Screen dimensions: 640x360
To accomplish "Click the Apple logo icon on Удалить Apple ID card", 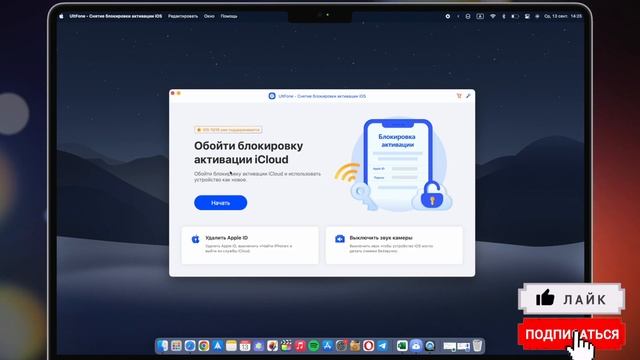I will [x=196, y=239].
